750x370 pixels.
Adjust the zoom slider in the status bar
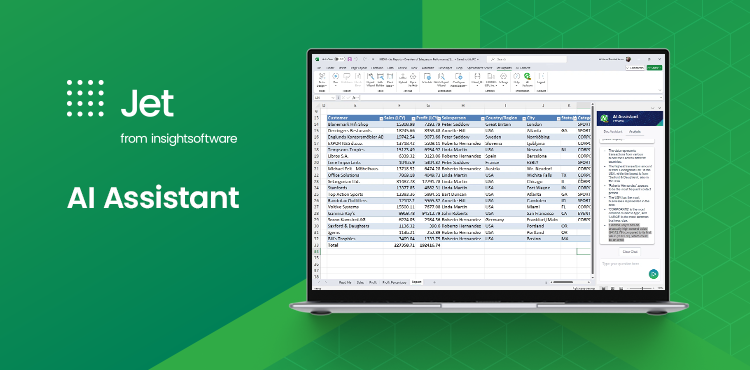coord(641,288)
